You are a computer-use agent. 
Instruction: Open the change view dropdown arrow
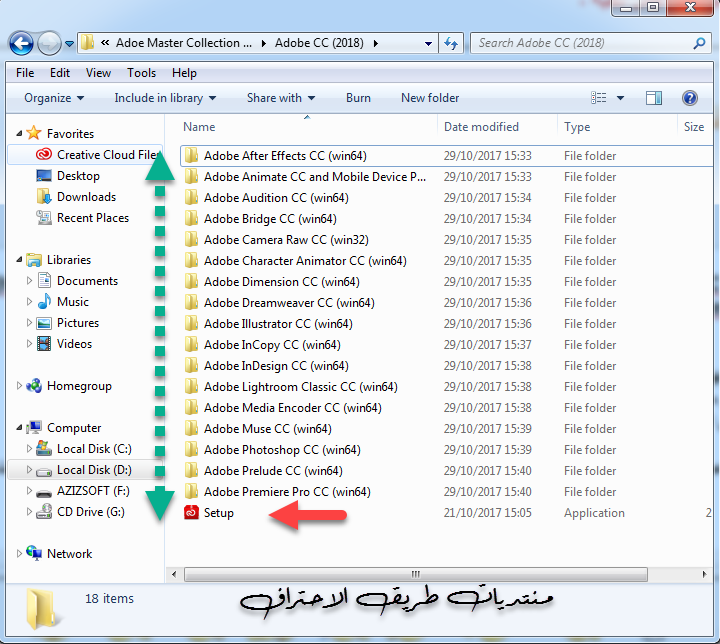(x=620, y=98)
